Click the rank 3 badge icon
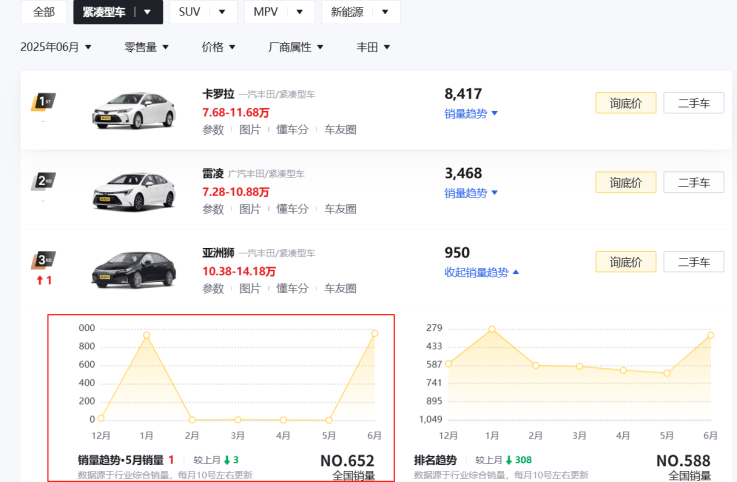 [44, 260]
